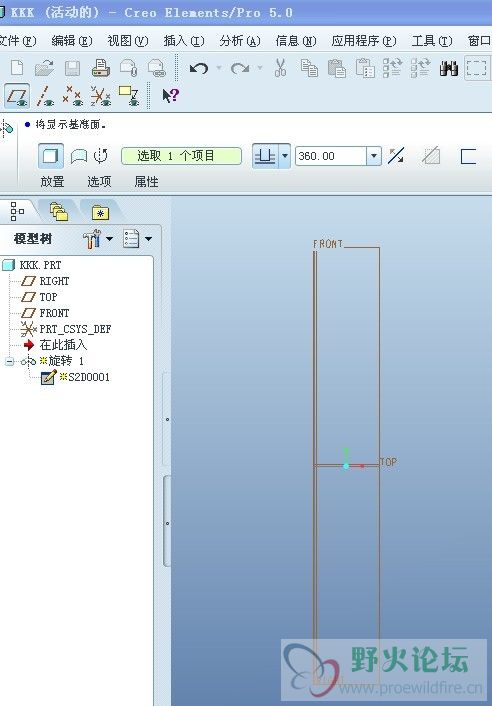Create a new file with the New icon
The height and width of the screenshot is (706, 492).
[17, 68]
